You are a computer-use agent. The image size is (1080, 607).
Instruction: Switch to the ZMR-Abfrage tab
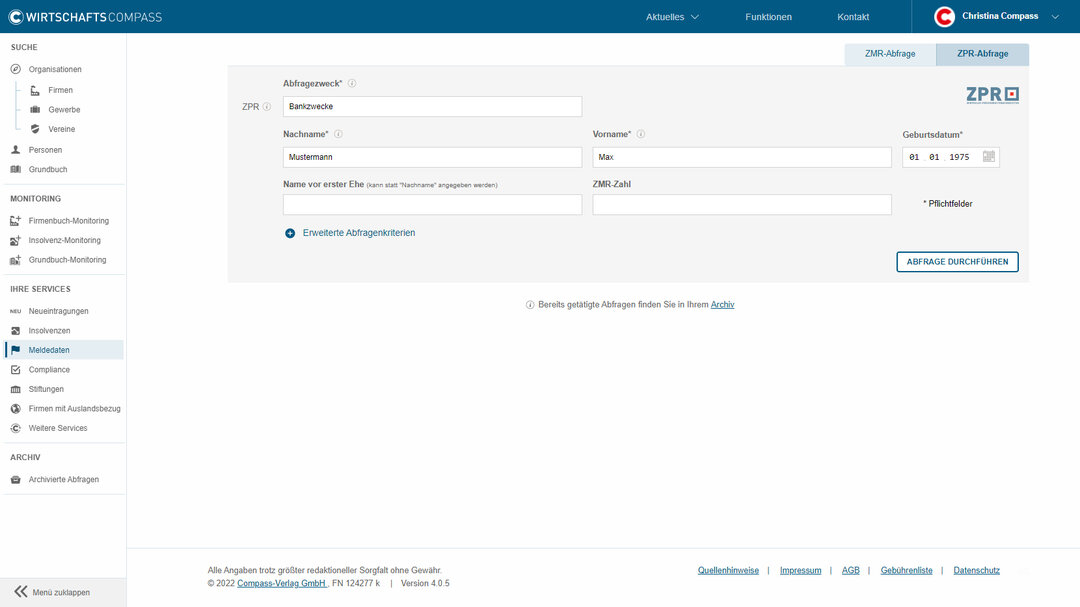click(890, 54)
